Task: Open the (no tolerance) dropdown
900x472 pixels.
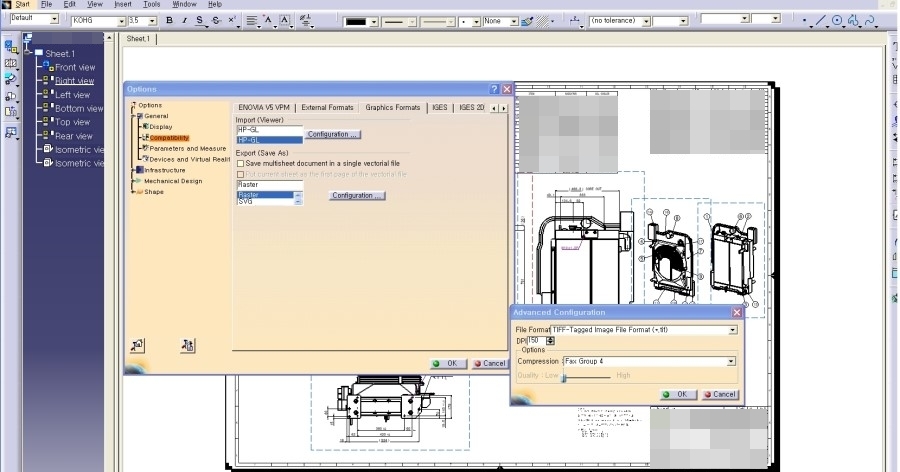Action: coord(646,21)
